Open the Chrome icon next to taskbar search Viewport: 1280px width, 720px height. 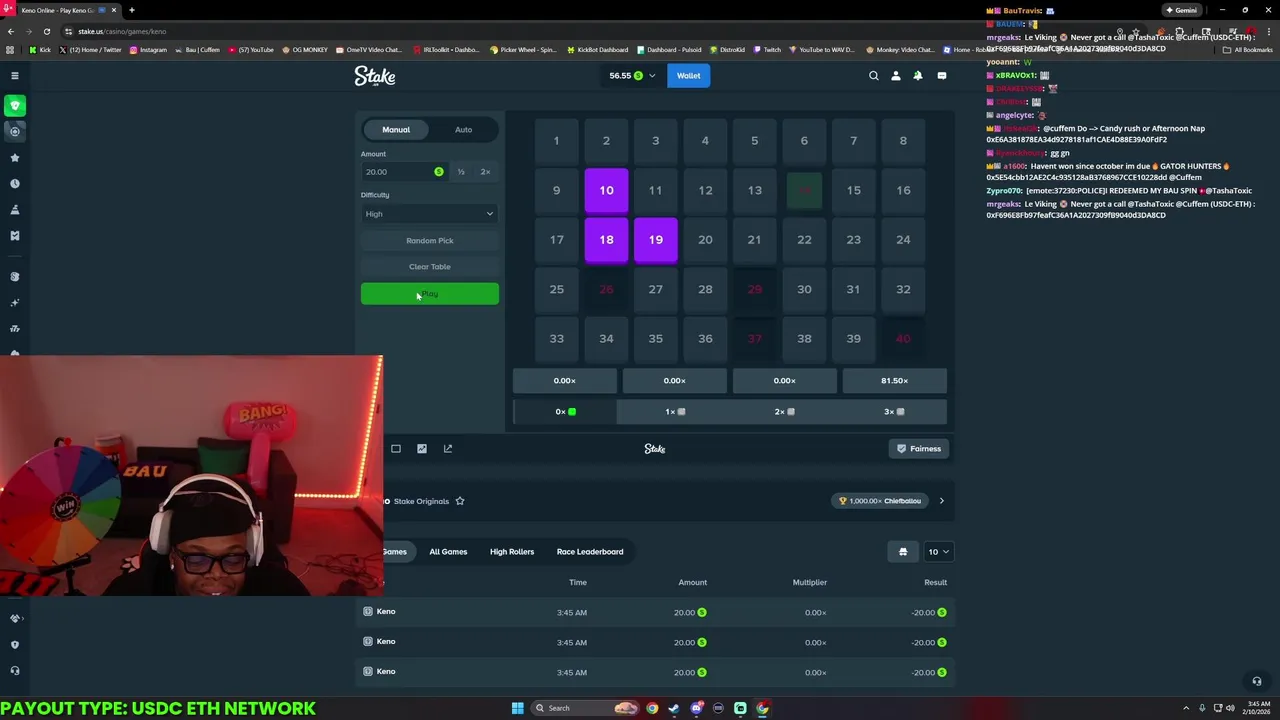(652, 708)
